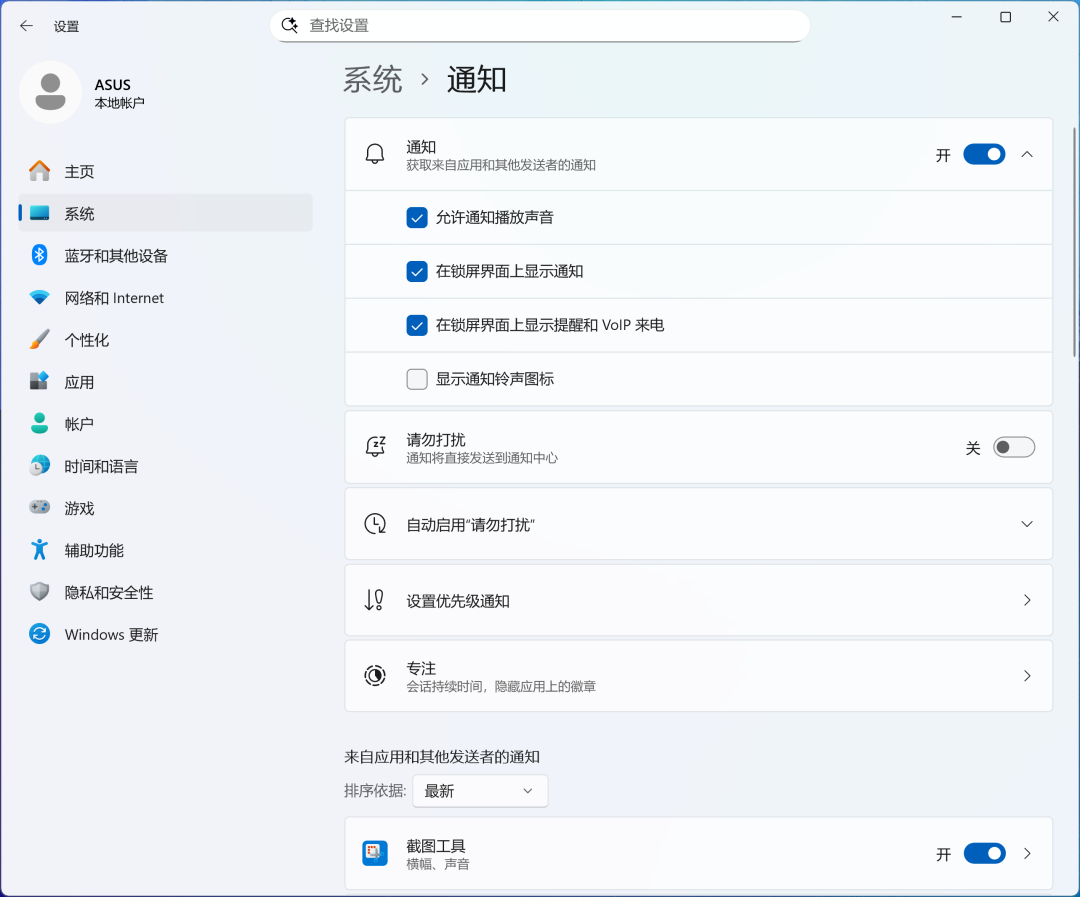Image resolution: width=1080 pixels, height=897 pixels.
Task: Click the 游戏 gamepad icon
Action: pos(39,508)
